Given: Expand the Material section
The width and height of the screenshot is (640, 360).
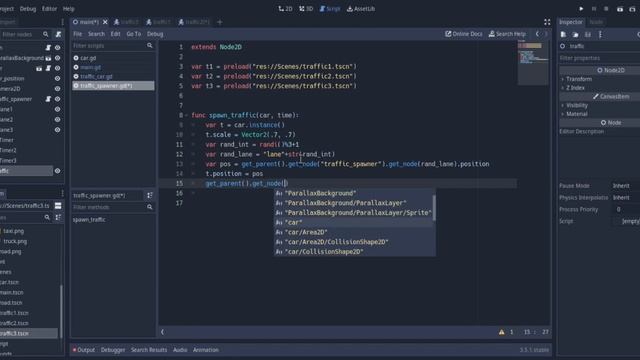Looking at the screenshot, I should click(600, 114).
